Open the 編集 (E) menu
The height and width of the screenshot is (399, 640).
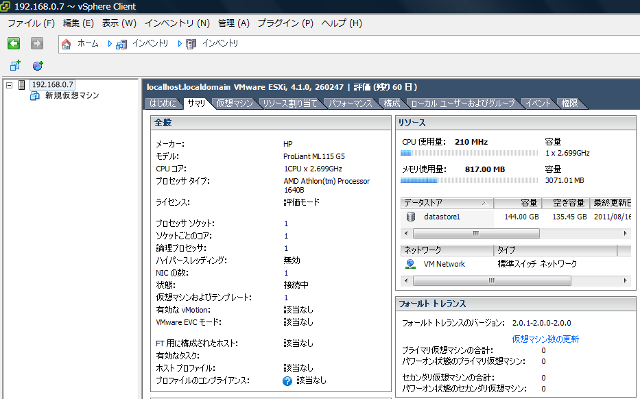click(x=78, y=23)
